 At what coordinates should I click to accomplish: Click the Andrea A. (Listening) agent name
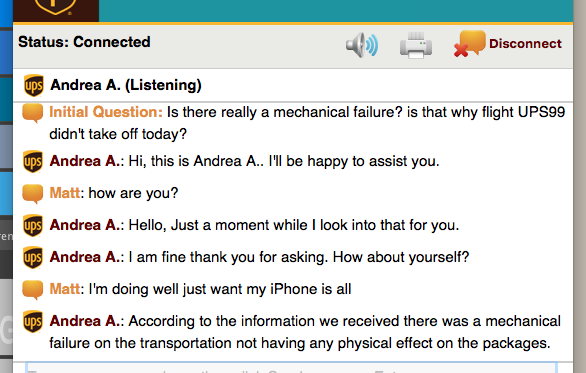pyautogui.click(x=126, y=85)
